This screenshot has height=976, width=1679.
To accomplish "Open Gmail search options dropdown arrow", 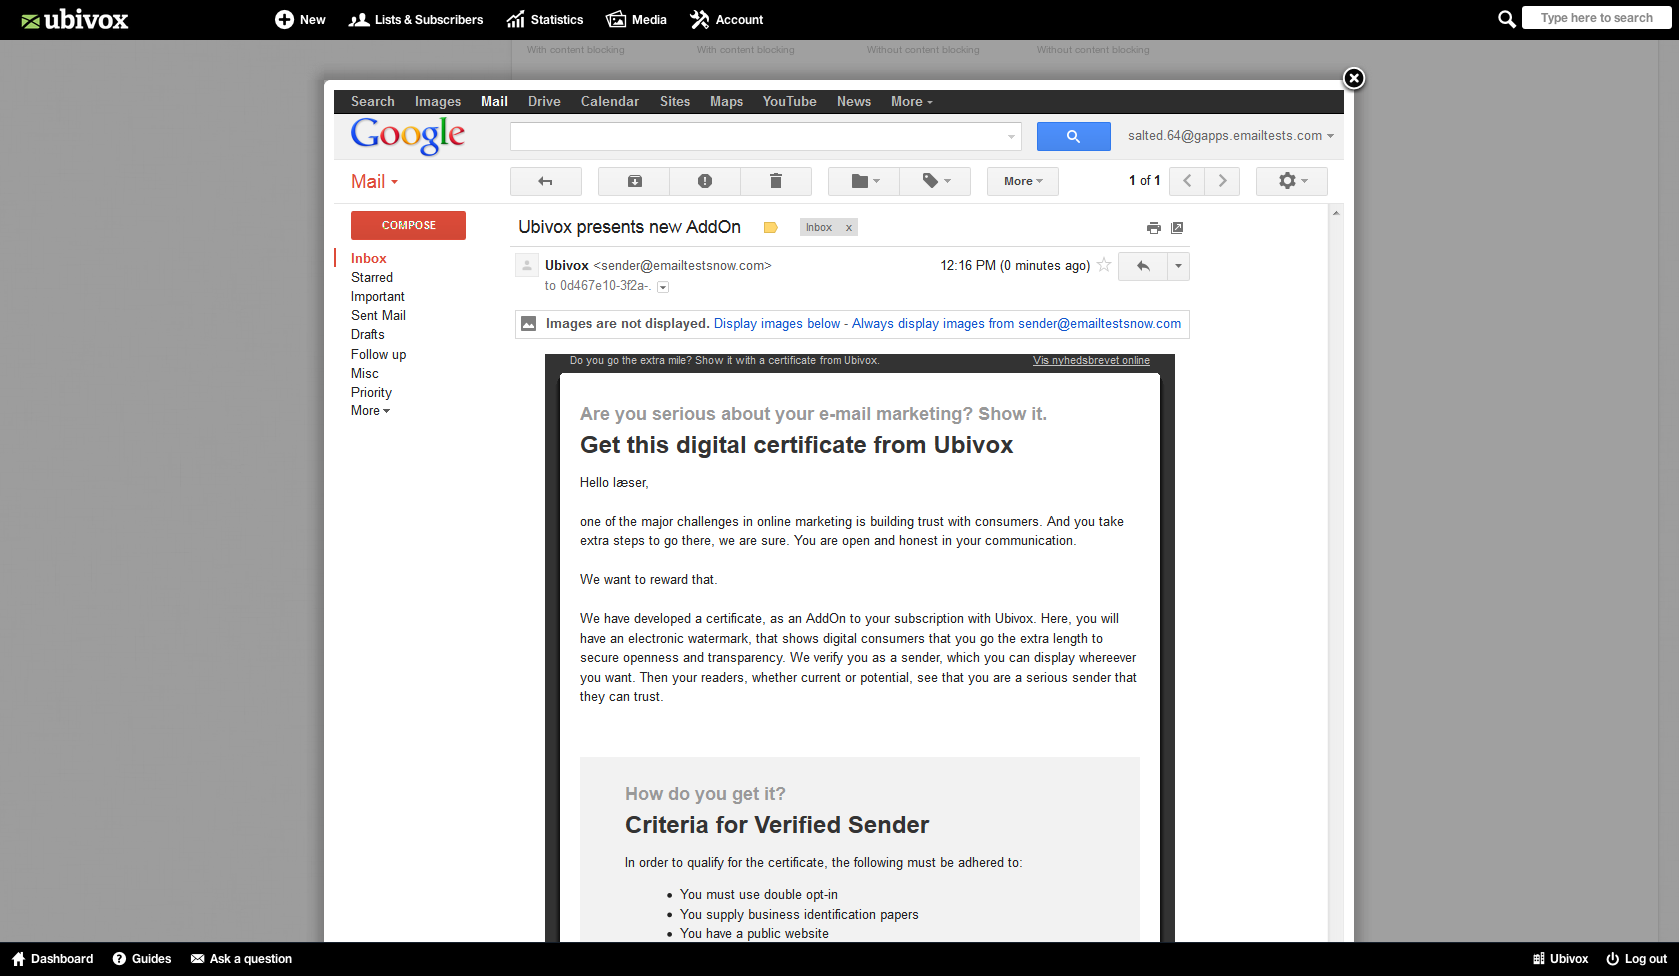I will coord(1011,137).
